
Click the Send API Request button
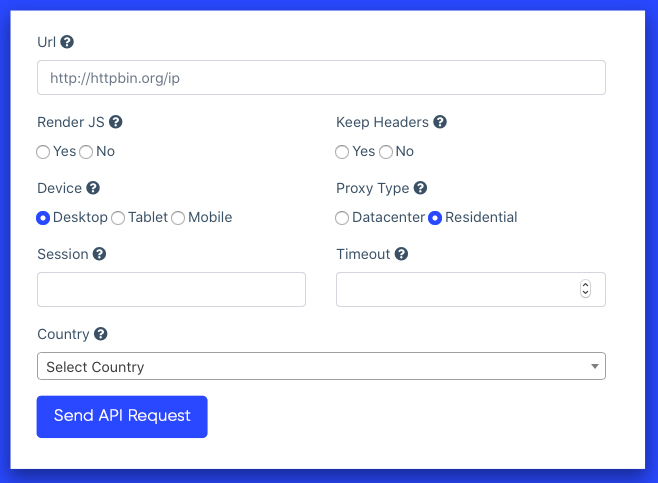[x=122, y=417]
